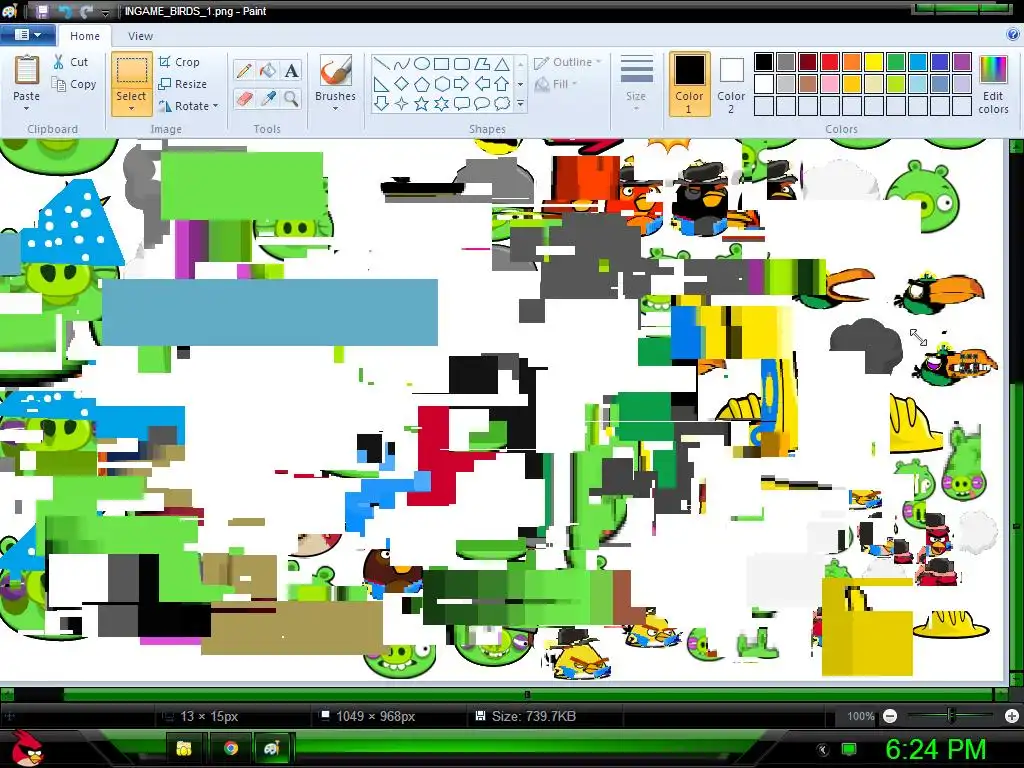This screenshot has height=768, width=1024.
Task: Open Paint Help question mark
Action: [1014, 35]
